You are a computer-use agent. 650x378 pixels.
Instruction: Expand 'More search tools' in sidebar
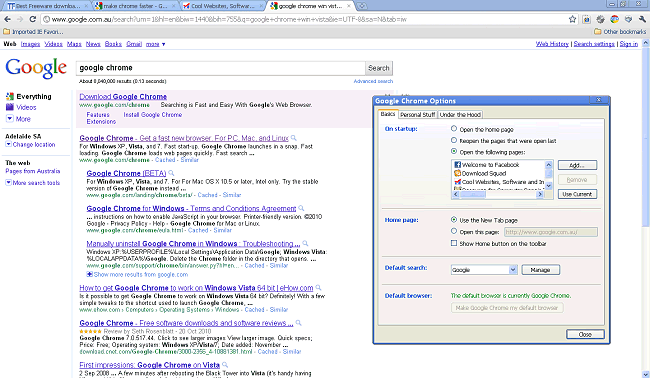click(x=33, y=183)
